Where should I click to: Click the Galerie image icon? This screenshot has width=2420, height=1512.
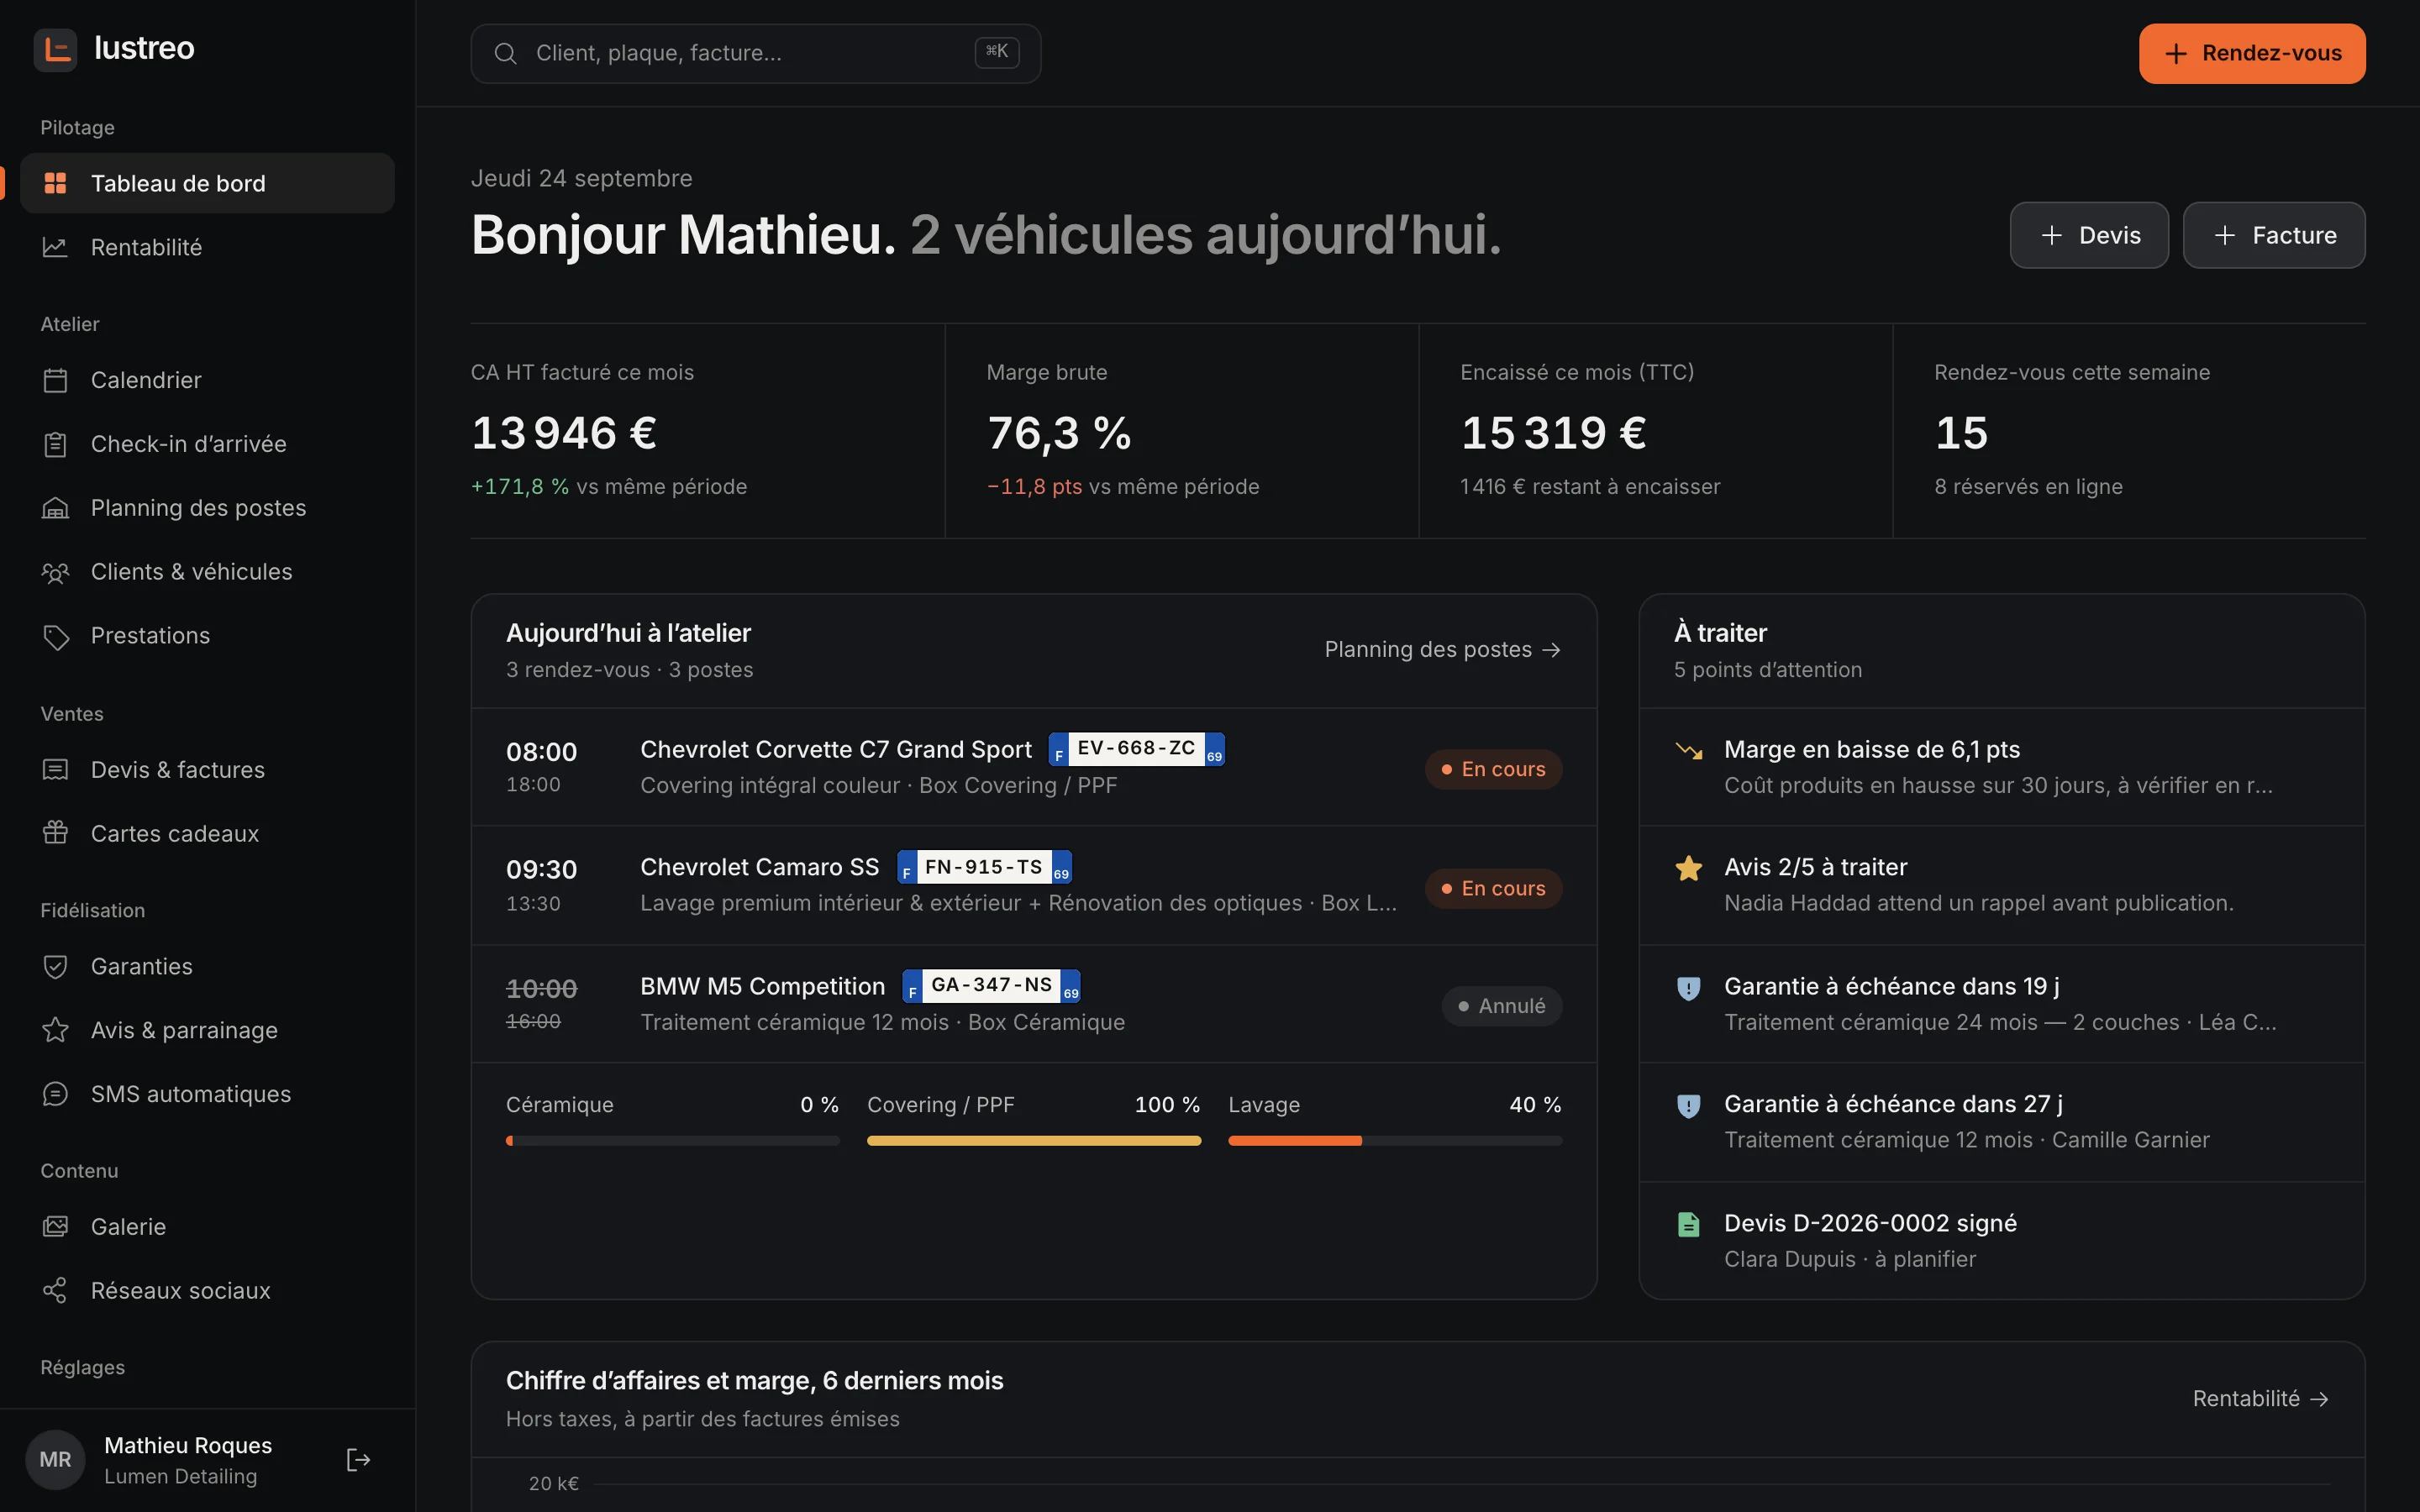[56, 1227]
